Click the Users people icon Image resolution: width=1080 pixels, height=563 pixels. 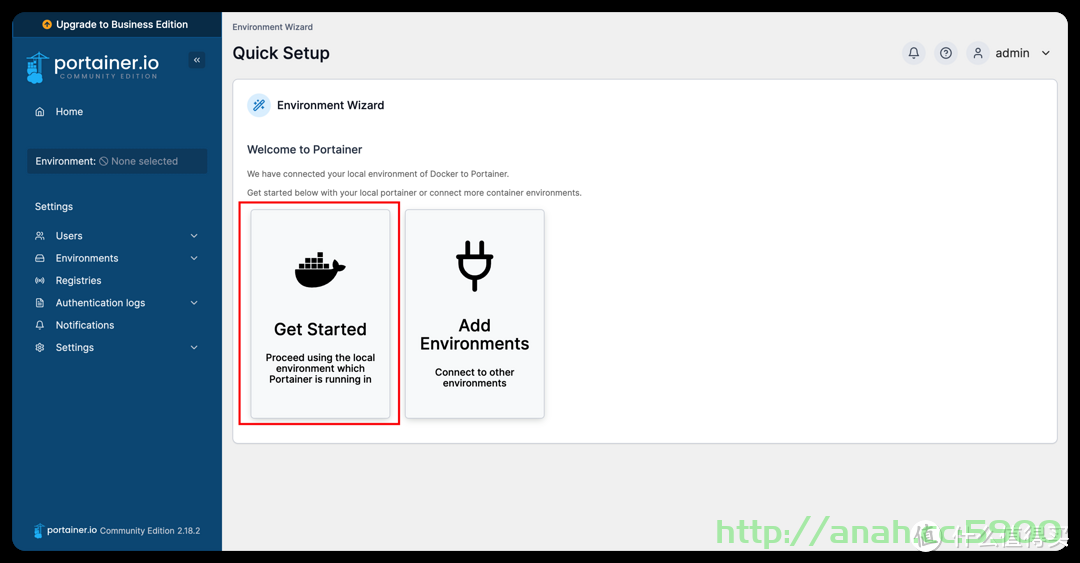click(40, 236)
